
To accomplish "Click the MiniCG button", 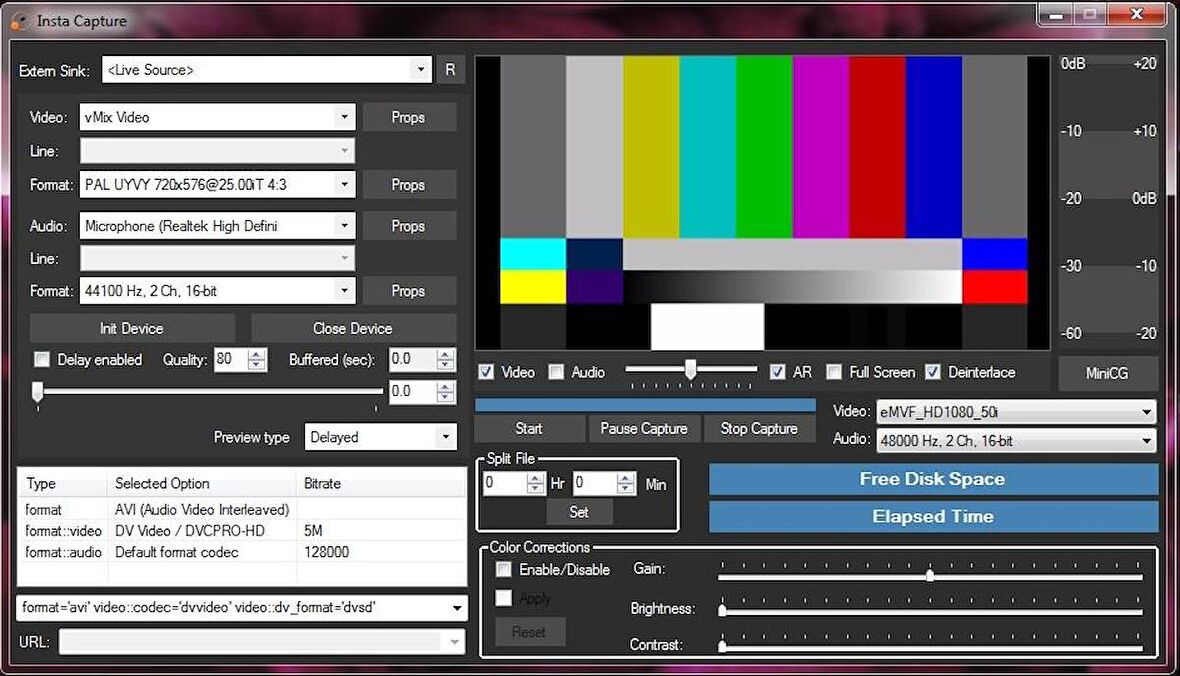I will pos(1107,373).
